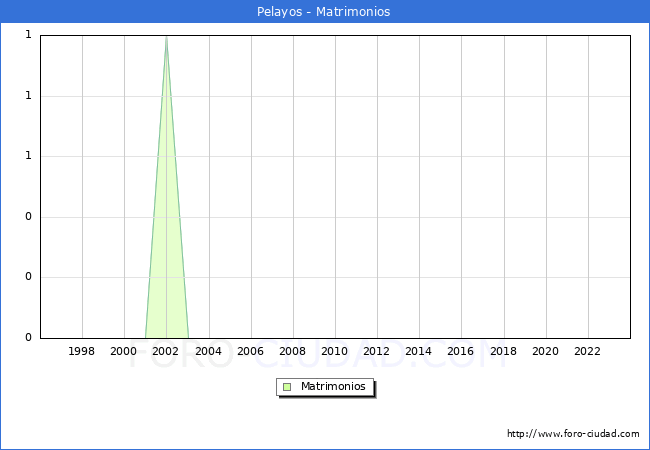Click the green Matrimonios legend swatch
This screenshot has height=450, width=650.
point(287,387)
